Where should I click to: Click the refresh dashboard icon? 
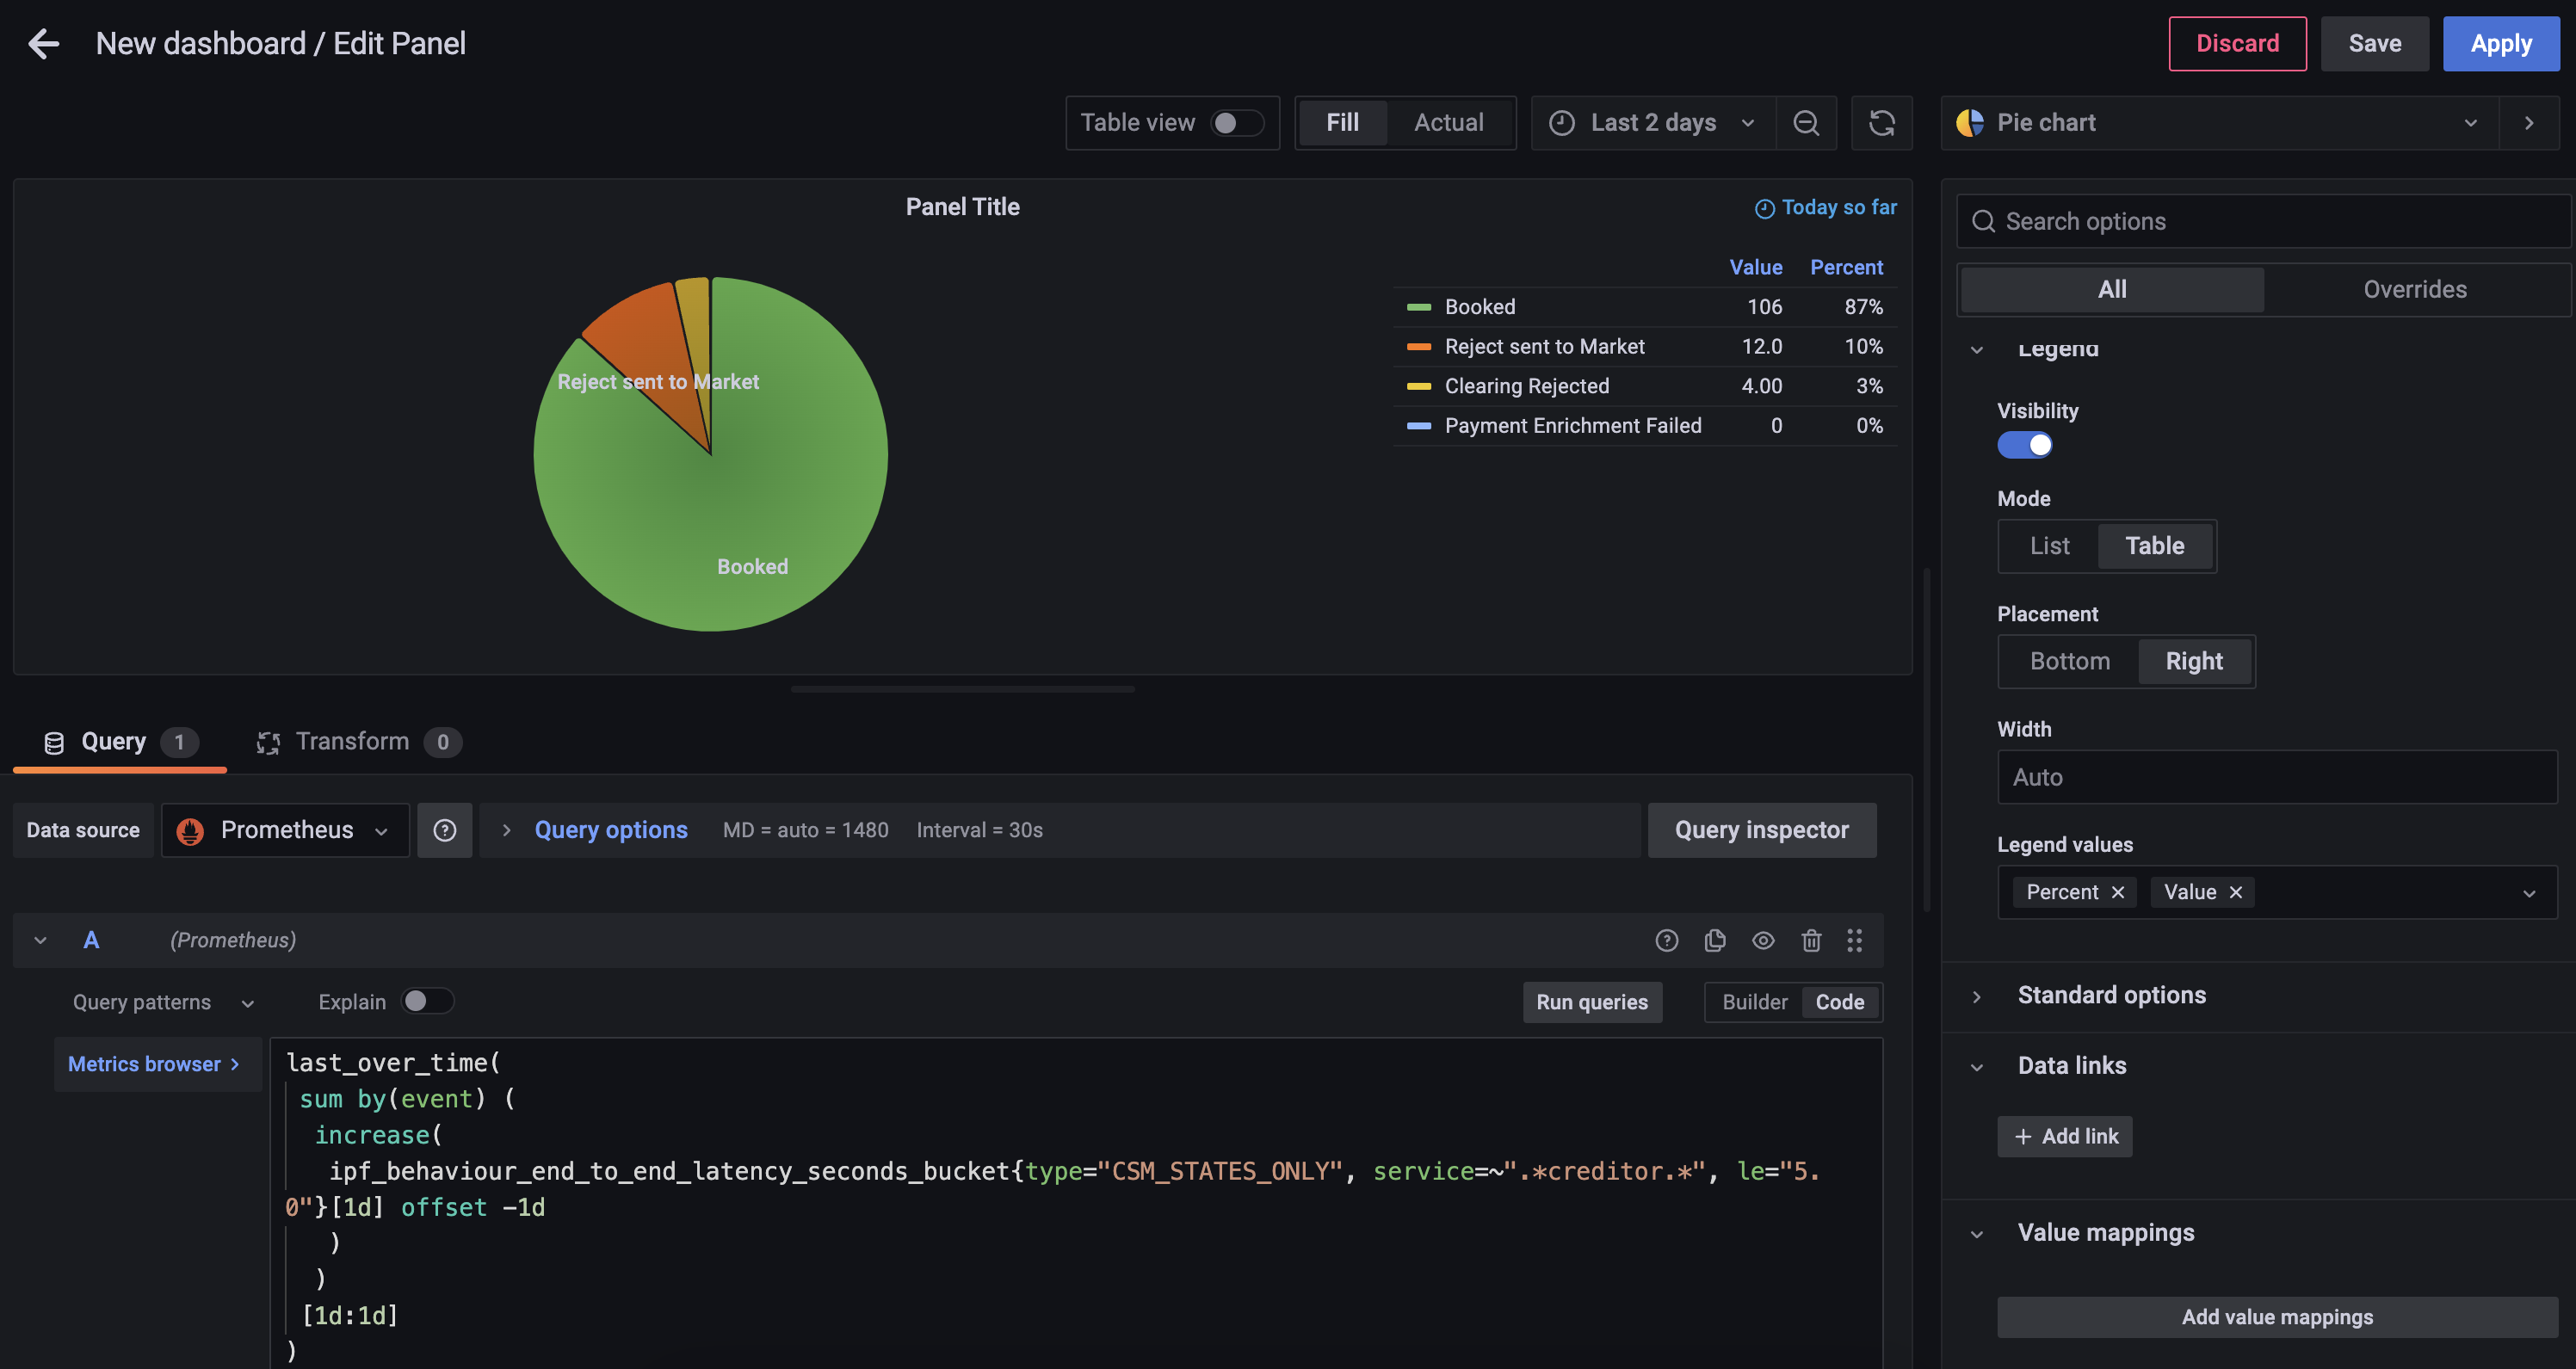(1881, 122)
